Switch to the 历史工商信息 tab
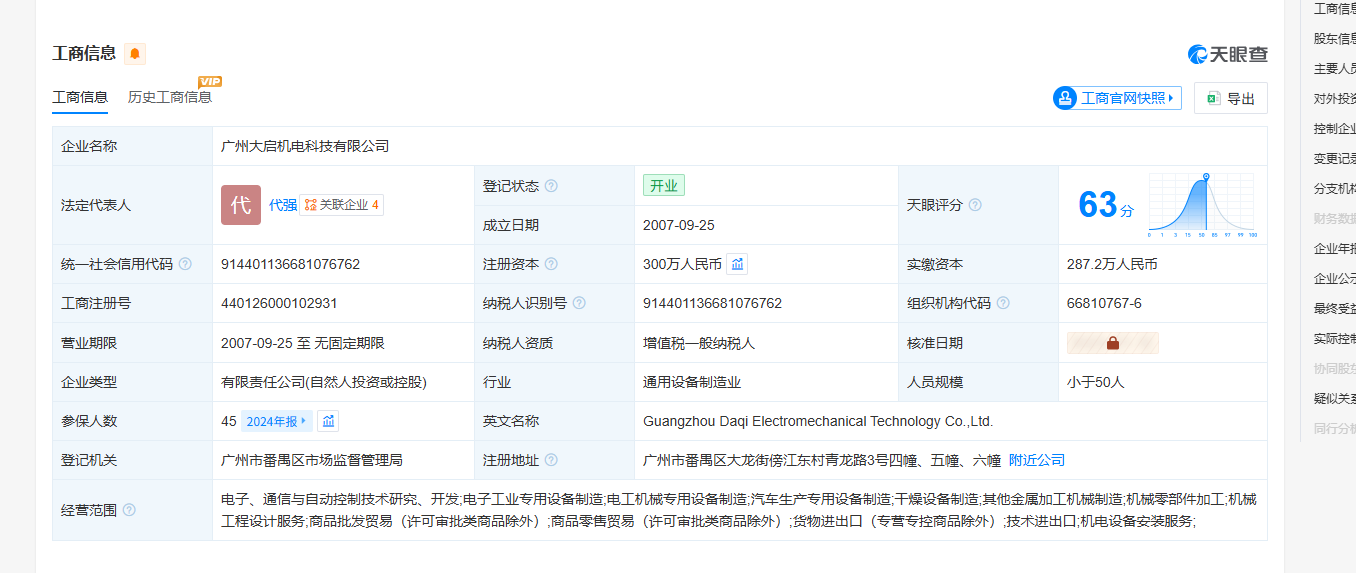The image size is (1356, 573). click(170, 97)
